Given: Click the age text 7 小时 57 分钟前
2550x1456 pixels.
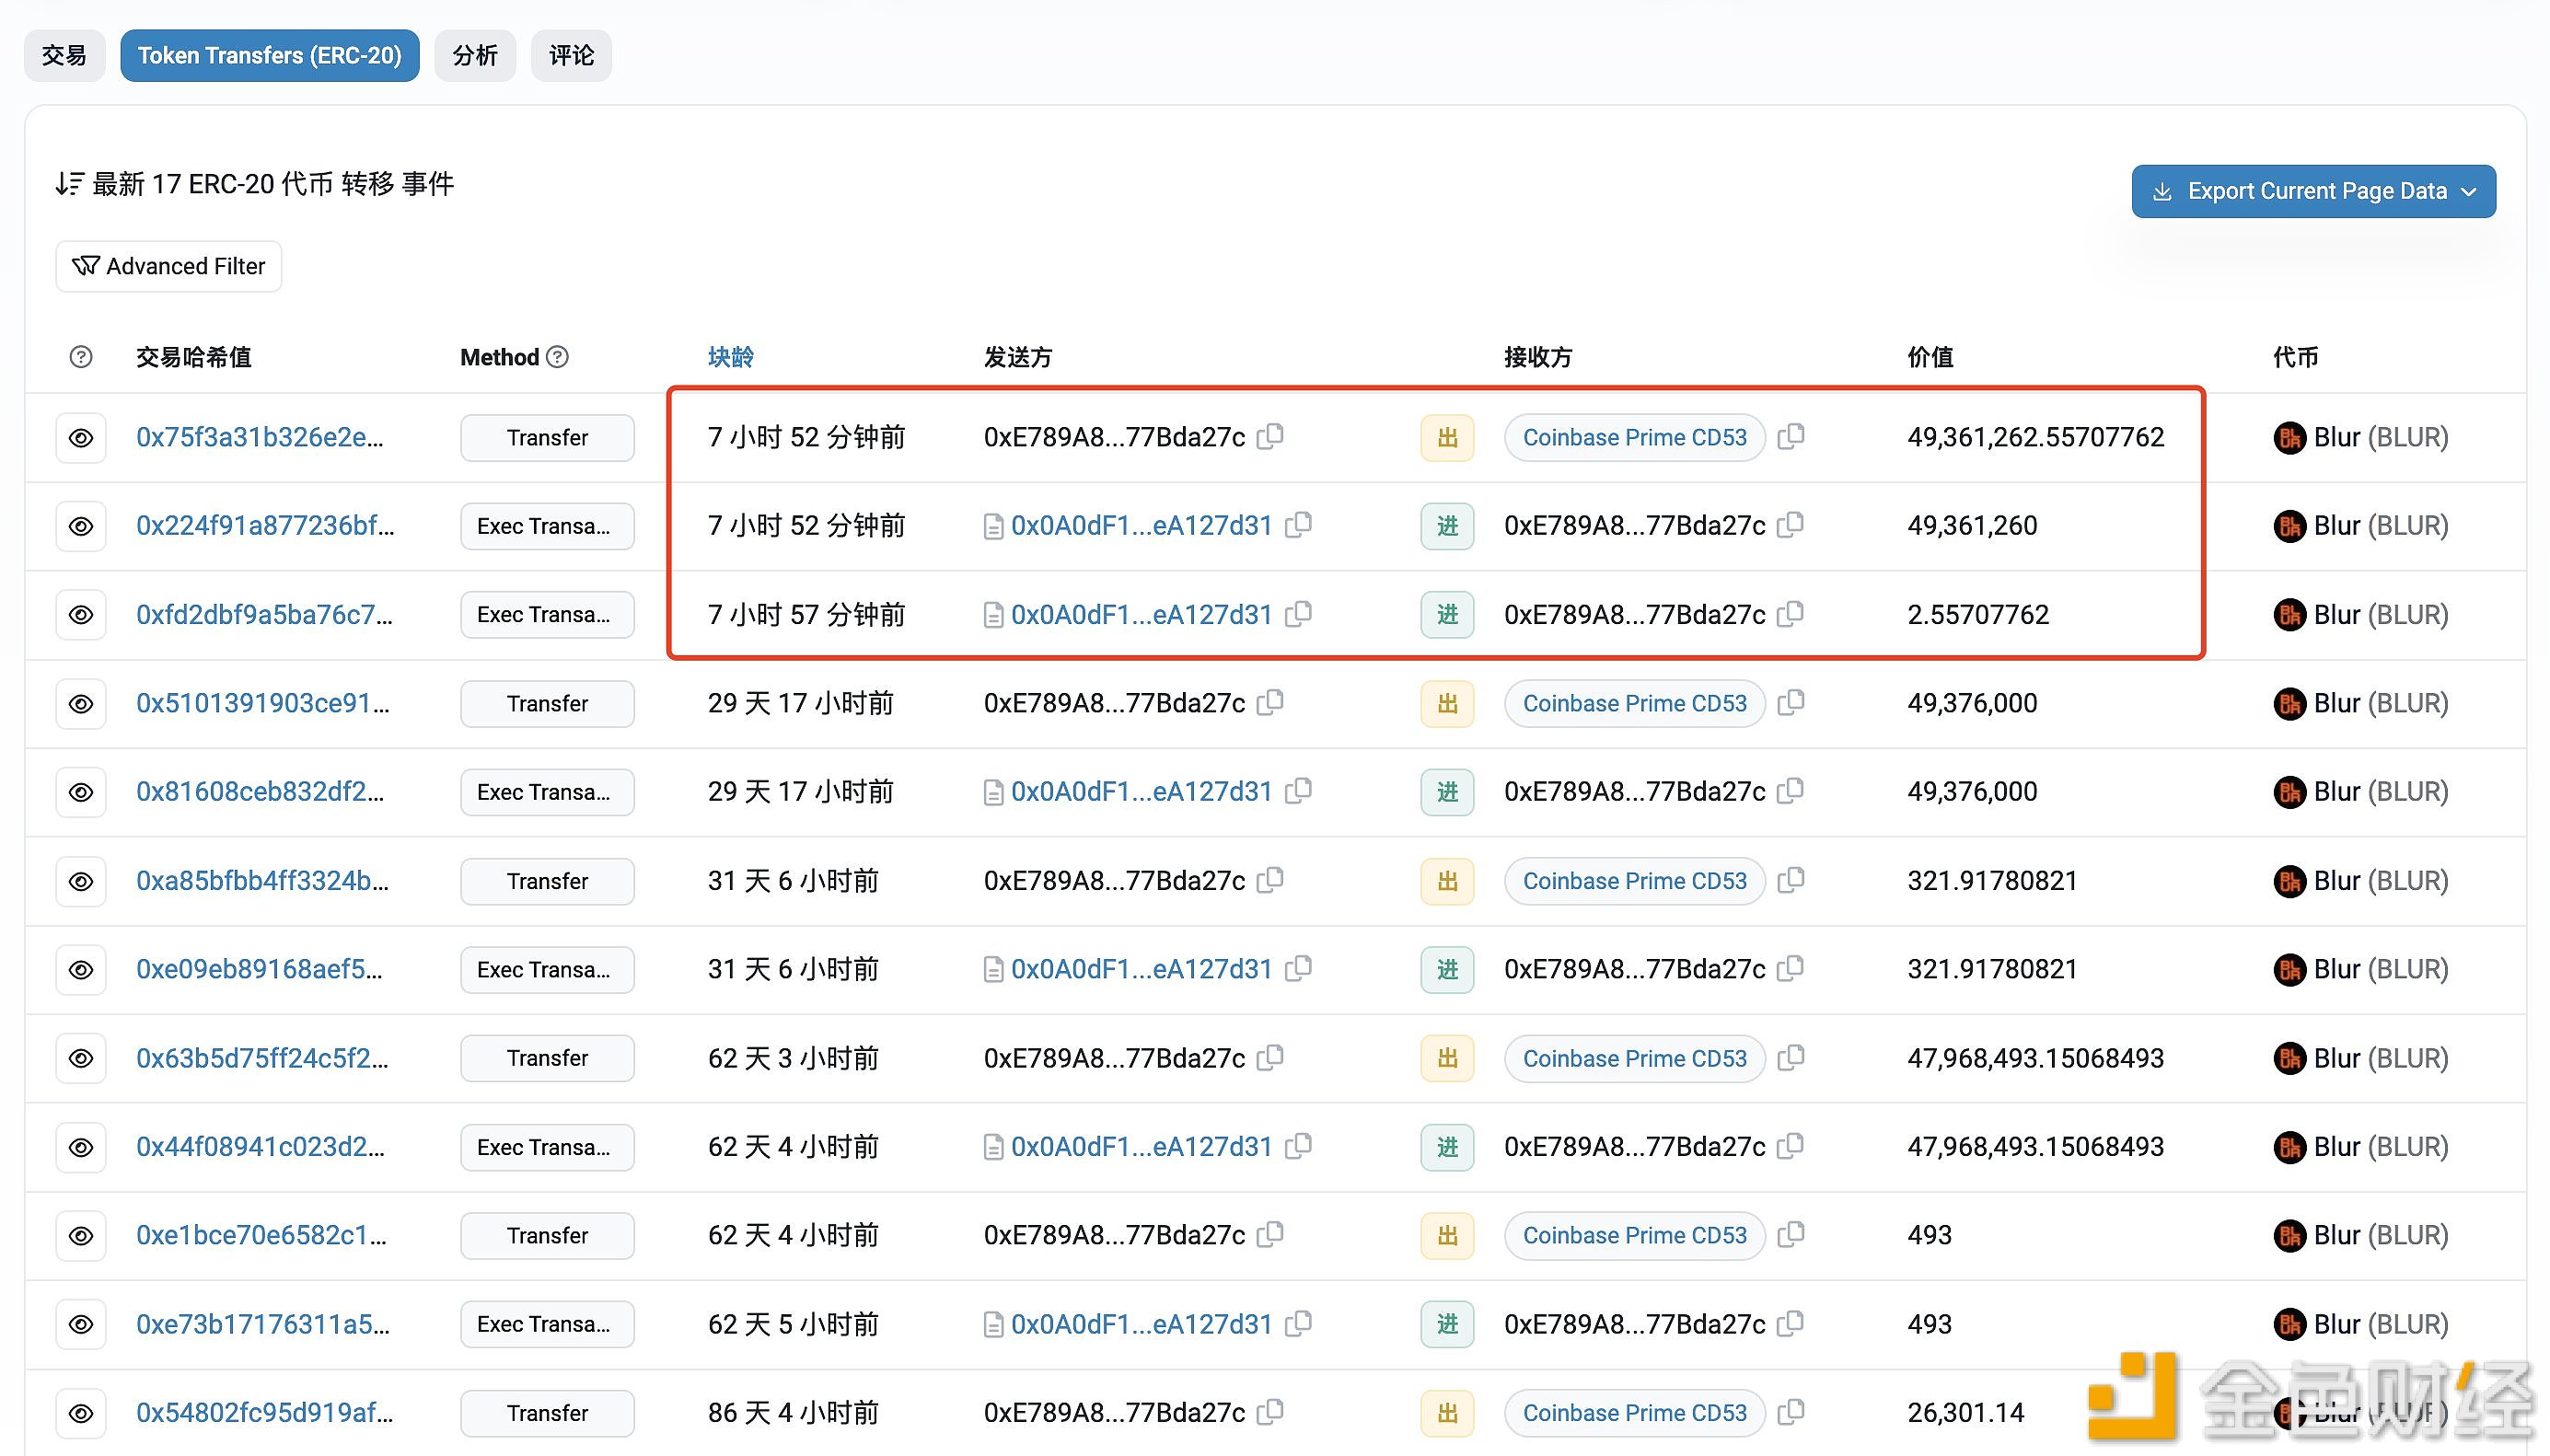Looking at the screenshot, I should [x=806, y=615].
